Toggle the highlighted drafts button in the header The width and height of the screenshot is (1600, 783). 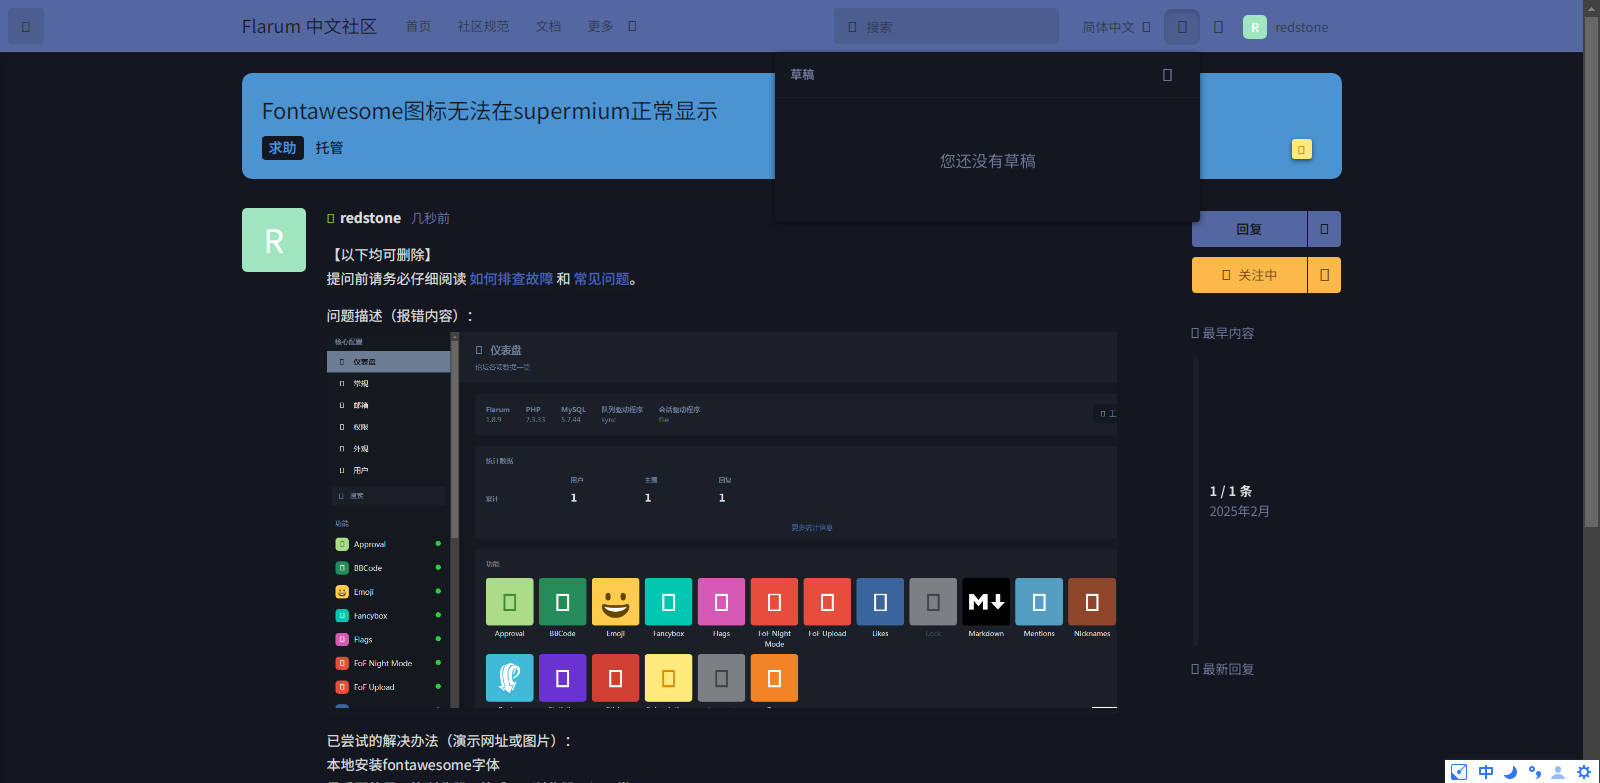1182,27
